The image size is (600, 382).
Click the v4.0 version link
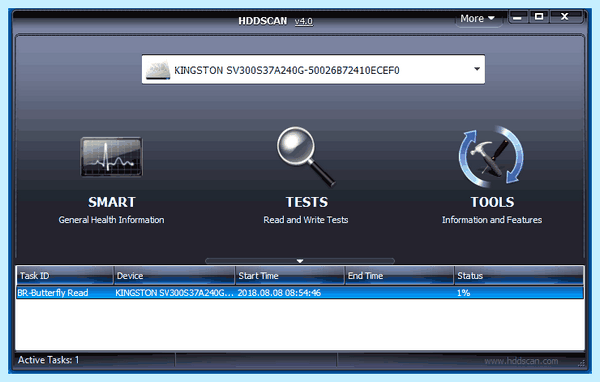(304, 21)
